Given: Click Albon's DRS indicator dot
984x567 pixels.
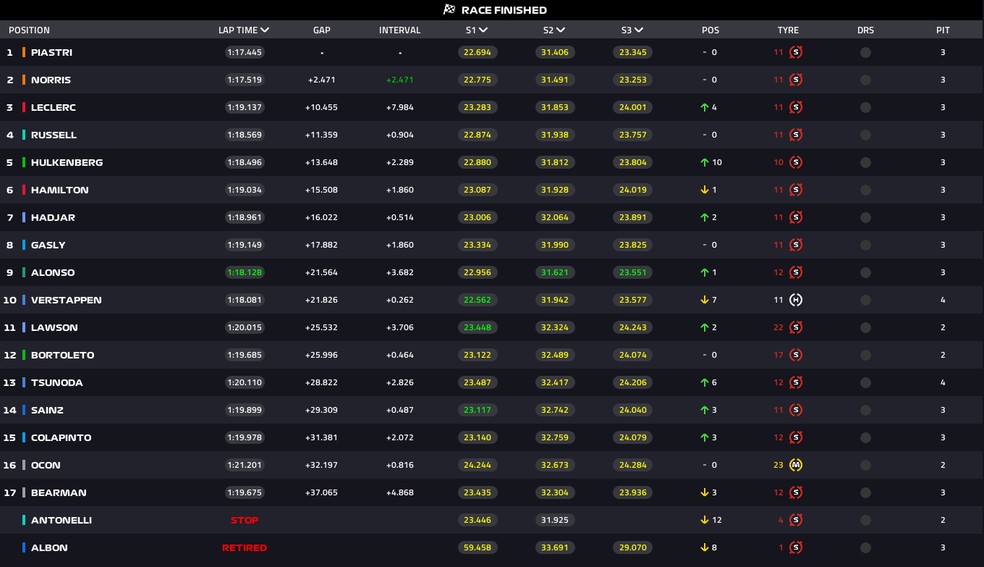Looking at the screenshot, I should 865,548.
